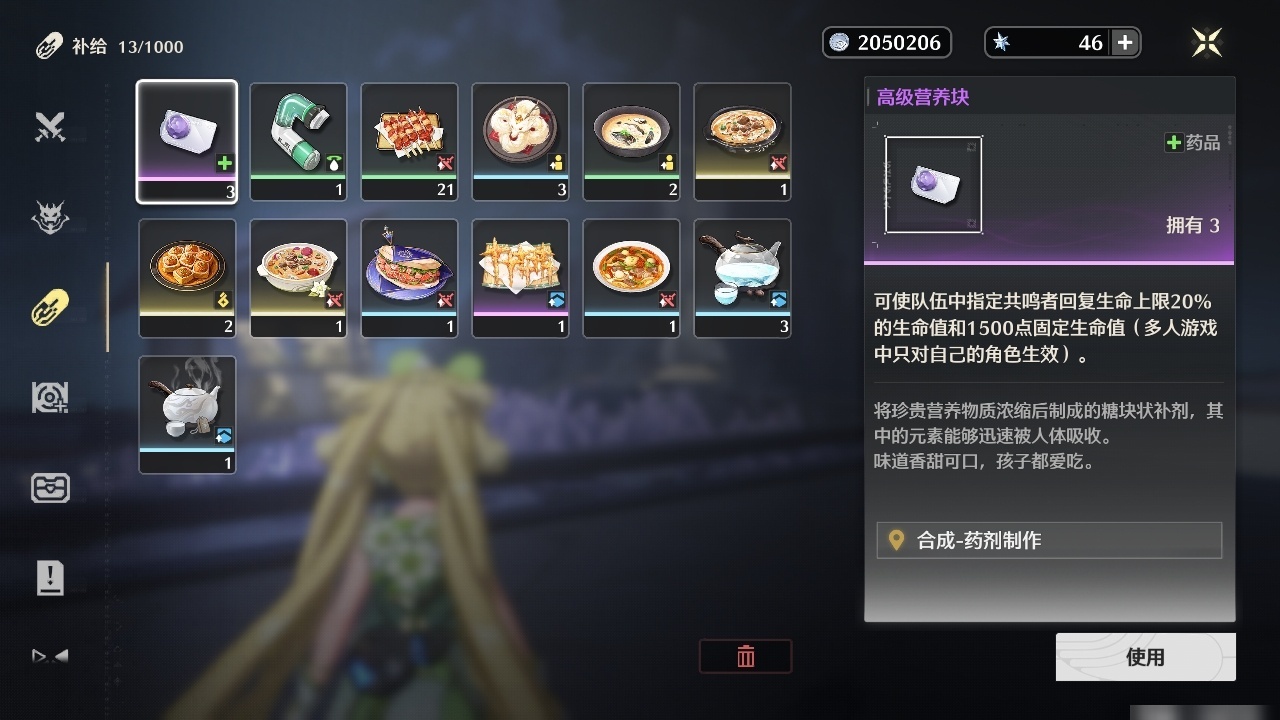Open the 合成-药剂制作 source link
Screen dimensions: 1280x720
tap(1049, 540)
